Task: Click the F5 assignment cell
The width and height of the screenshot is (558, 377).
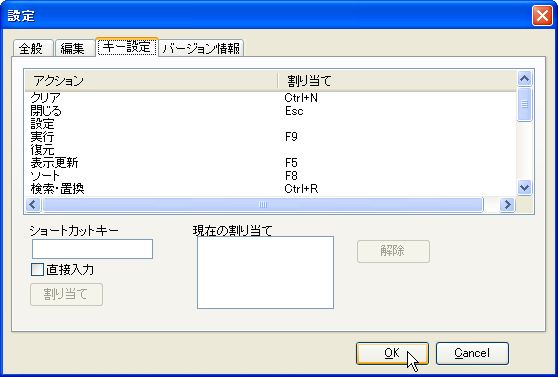Action: (x=291, y=163)
